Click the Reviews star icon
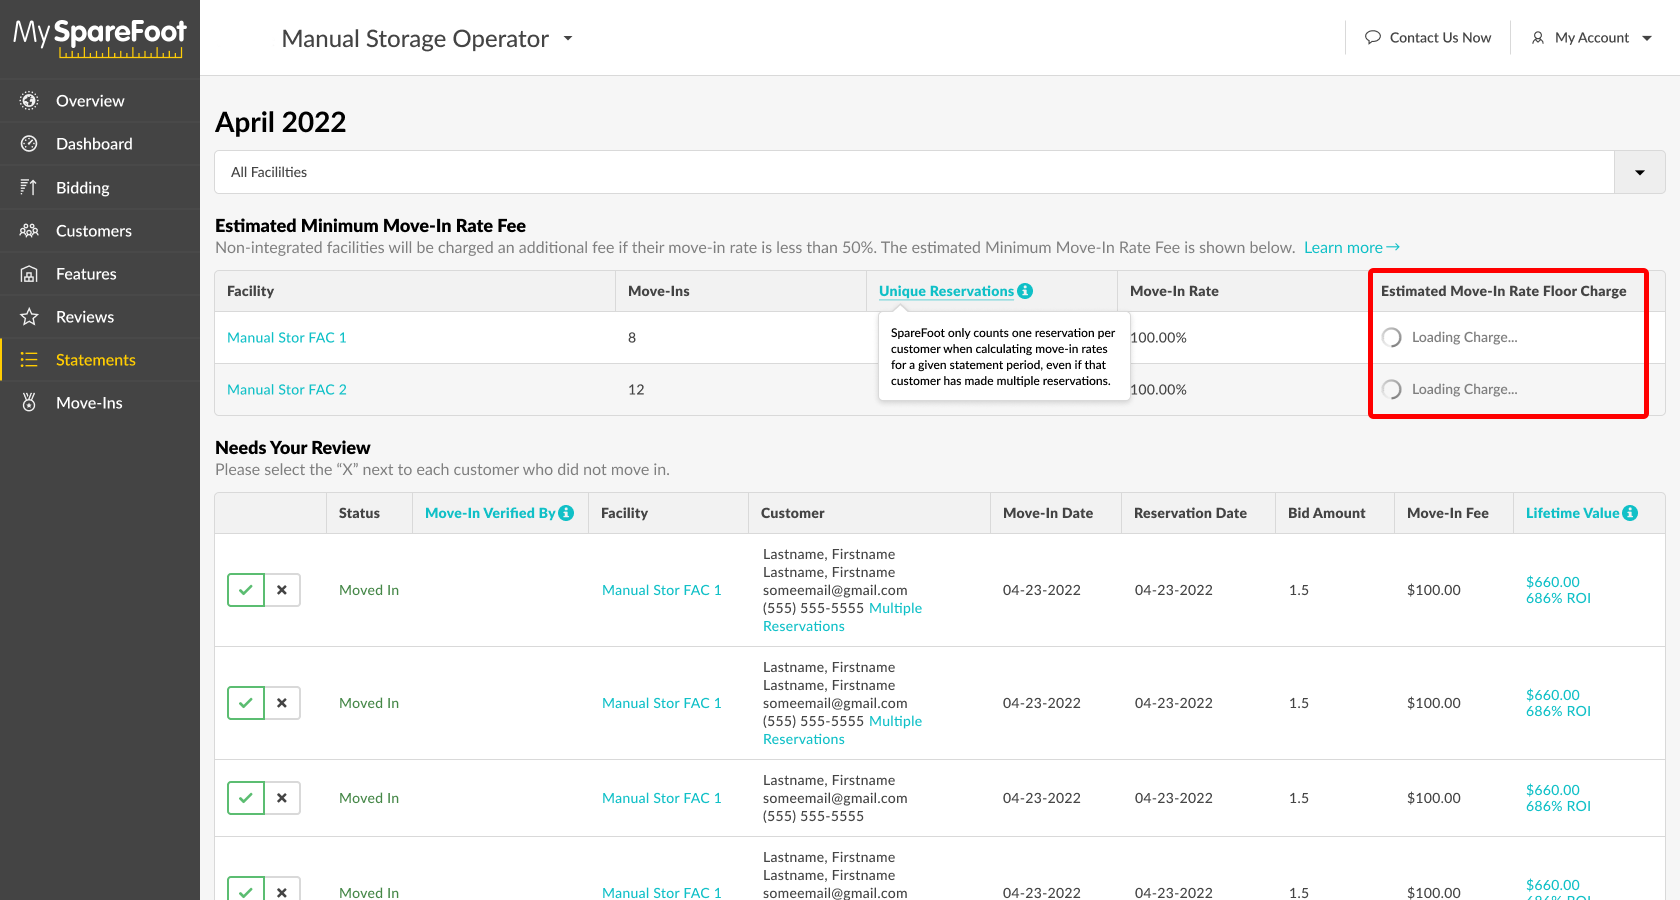This screenshot has height=900, width=1680. coord(29,316)
